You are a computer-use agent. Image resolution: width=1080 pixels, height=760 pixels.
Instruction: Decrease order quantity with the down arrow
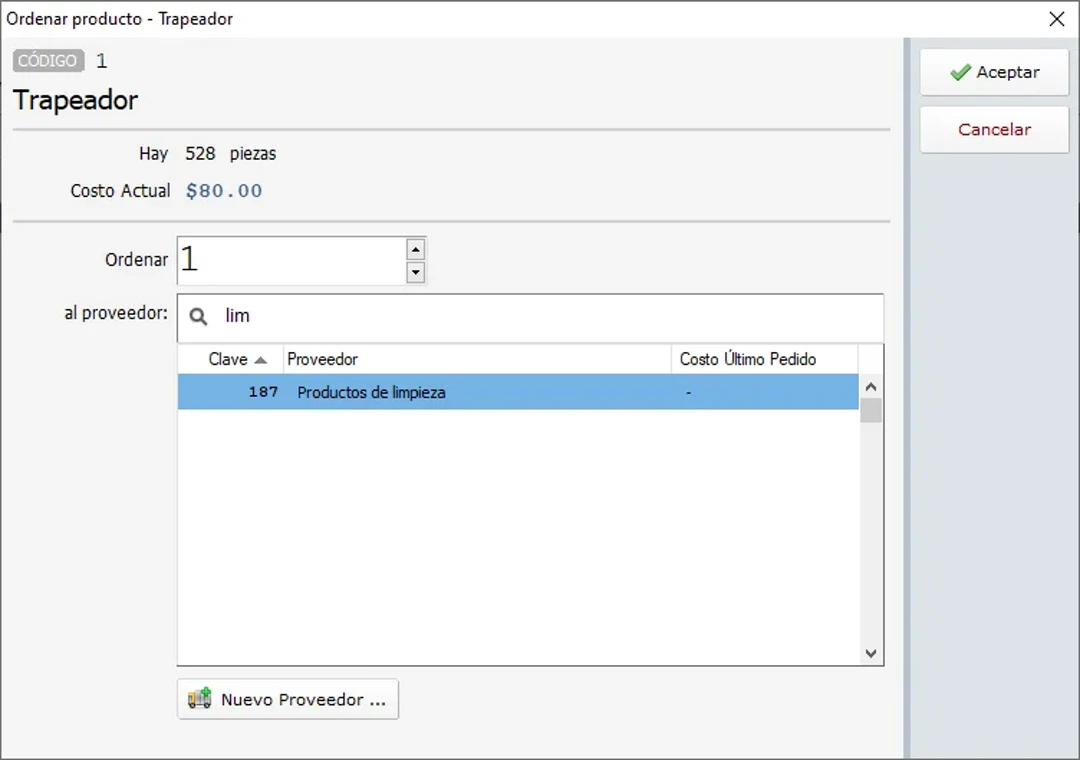[x=416, y=272]
